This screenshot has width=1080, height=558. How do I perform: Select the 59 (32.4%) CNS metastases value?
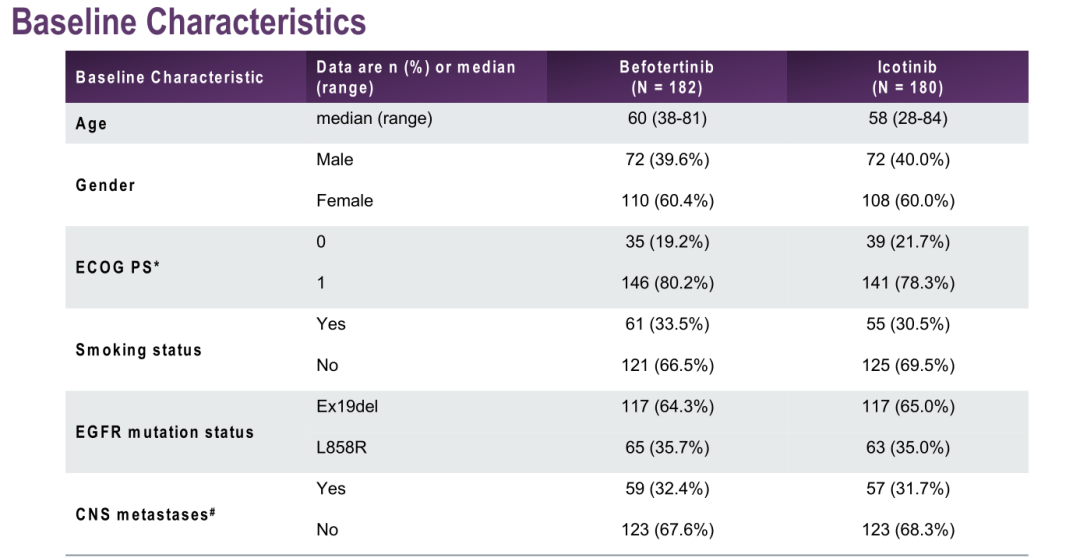667,489
